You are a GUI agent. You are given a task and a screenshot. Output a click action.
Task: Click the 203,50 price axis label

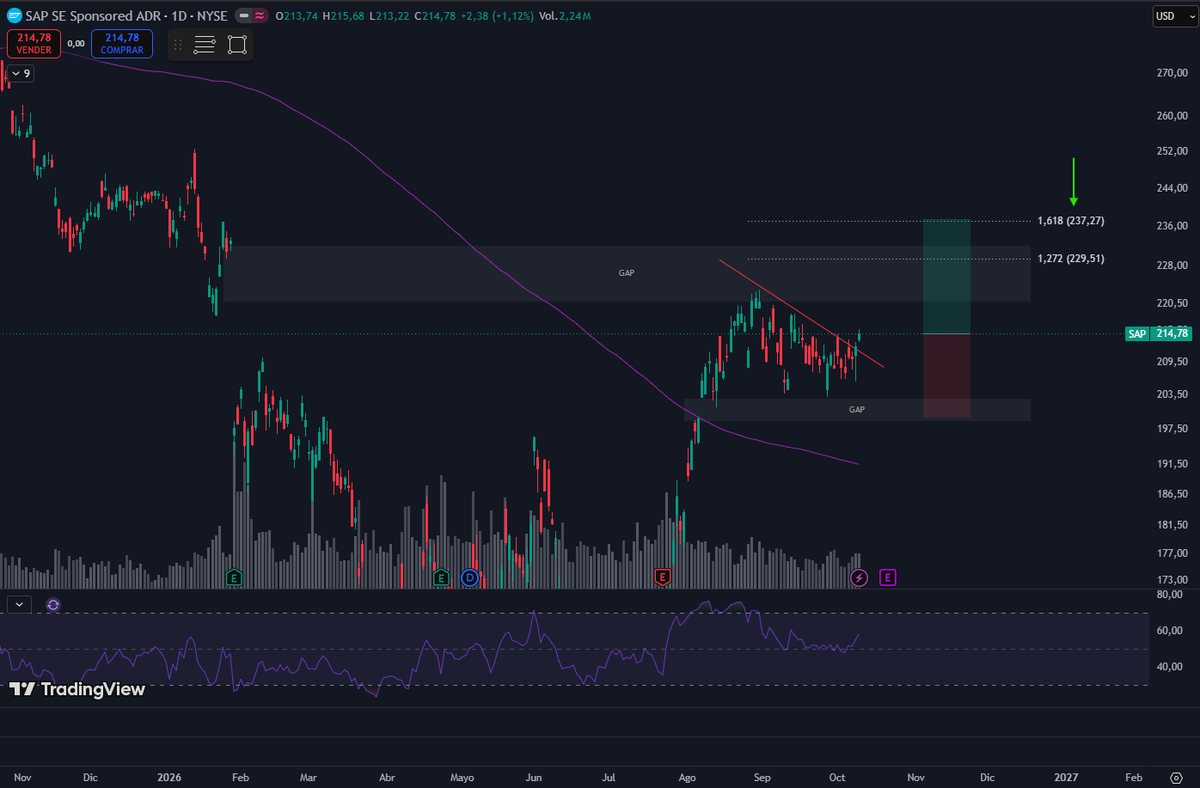coord(1171,395)
